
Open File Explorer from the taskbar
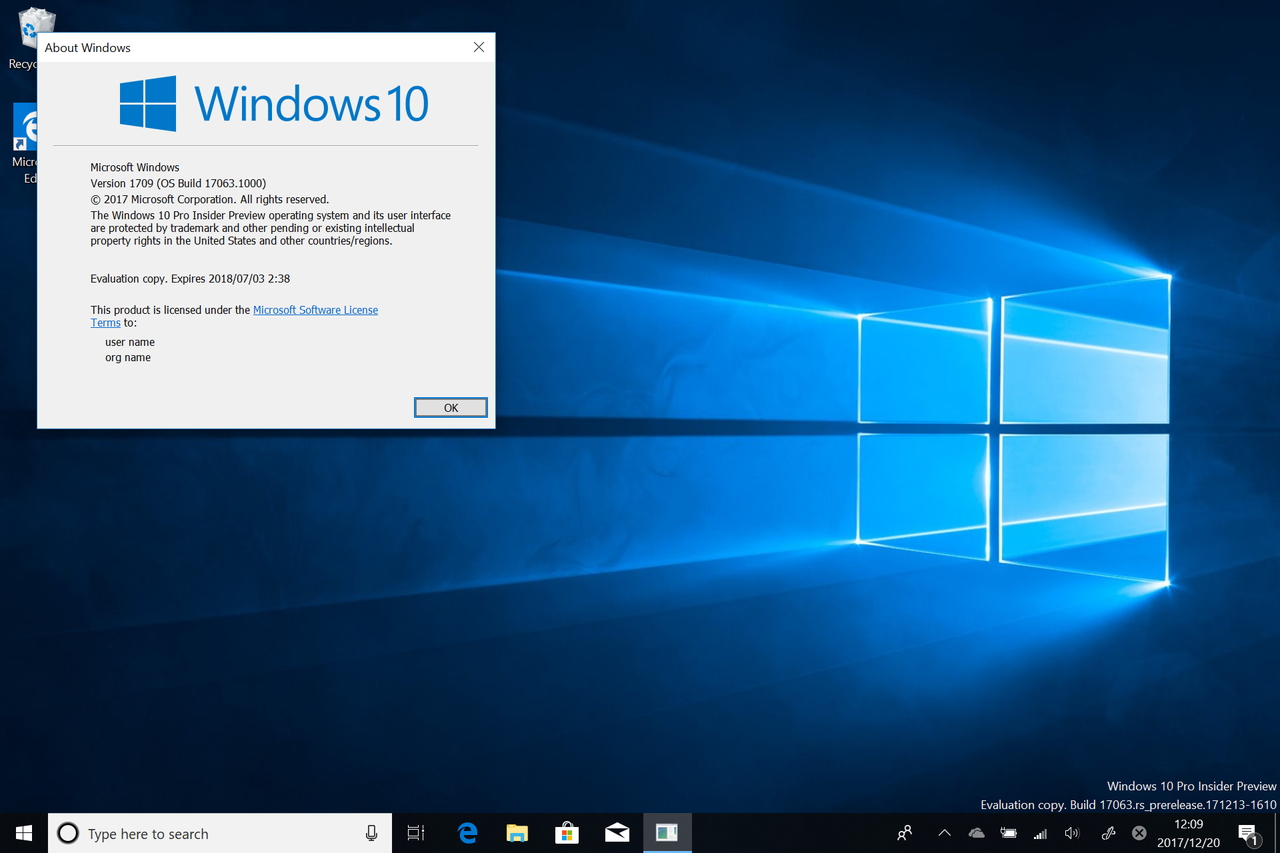pos(516,832)
